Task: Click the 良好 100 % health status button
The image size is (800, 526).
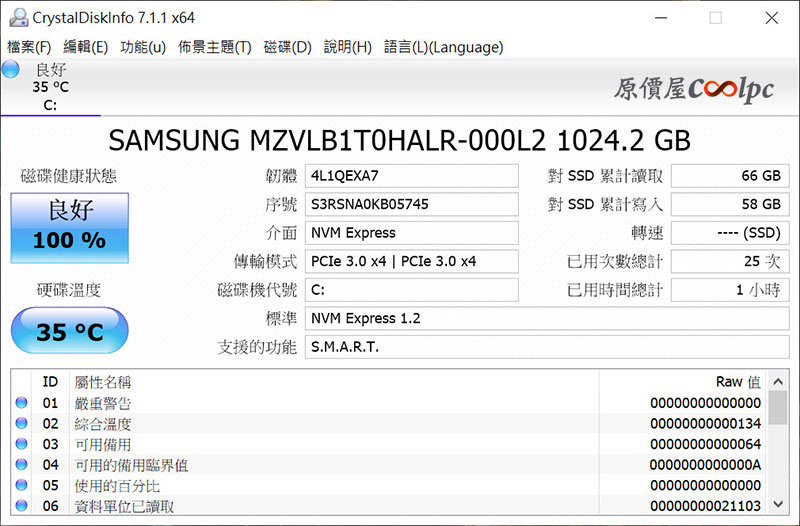Action: (69, 228)
